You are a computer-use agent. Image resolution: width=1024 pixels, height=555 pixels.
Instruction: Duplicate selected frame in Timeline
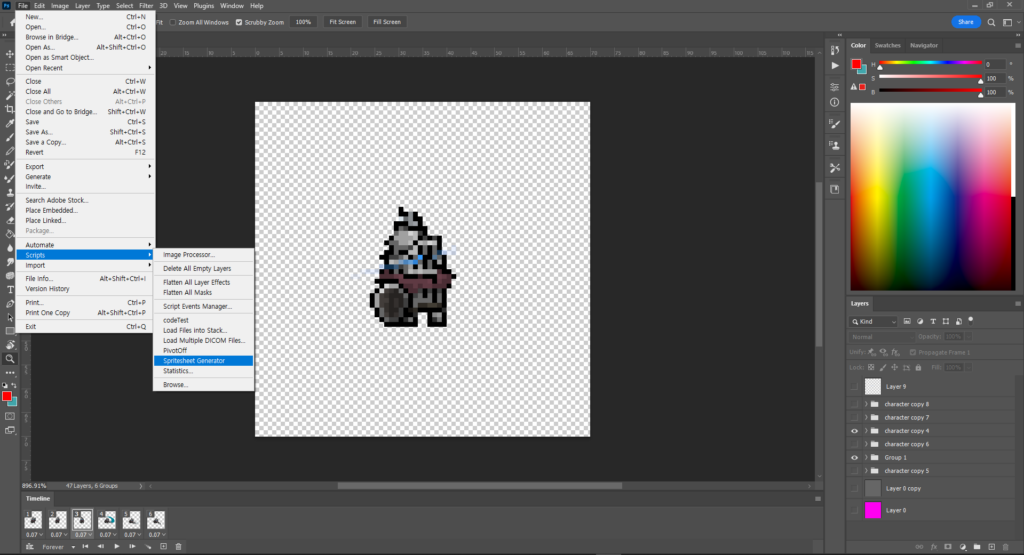pyautogui.click(x=163, y=547)
